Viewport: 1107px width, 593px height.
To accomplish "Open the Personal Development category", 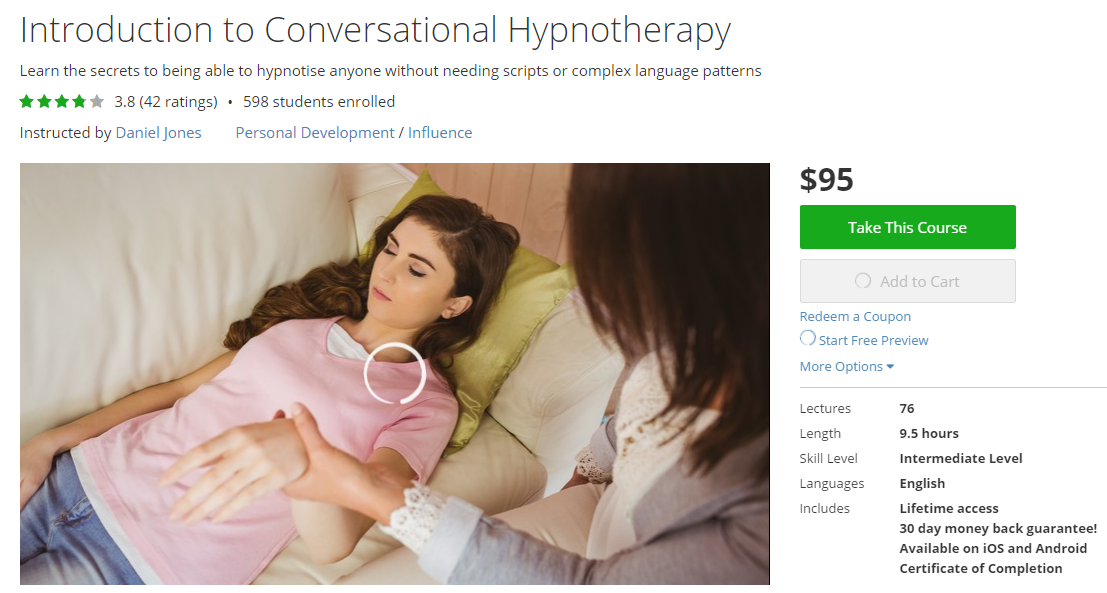I will point(315,133).
